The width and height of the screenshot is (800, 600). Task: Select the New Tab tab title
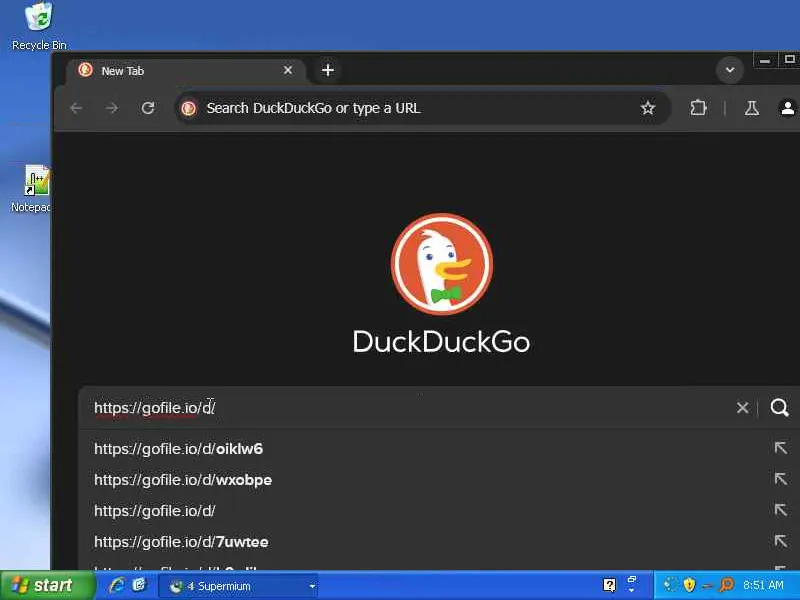pyautogui.click(x=122, y=71)
